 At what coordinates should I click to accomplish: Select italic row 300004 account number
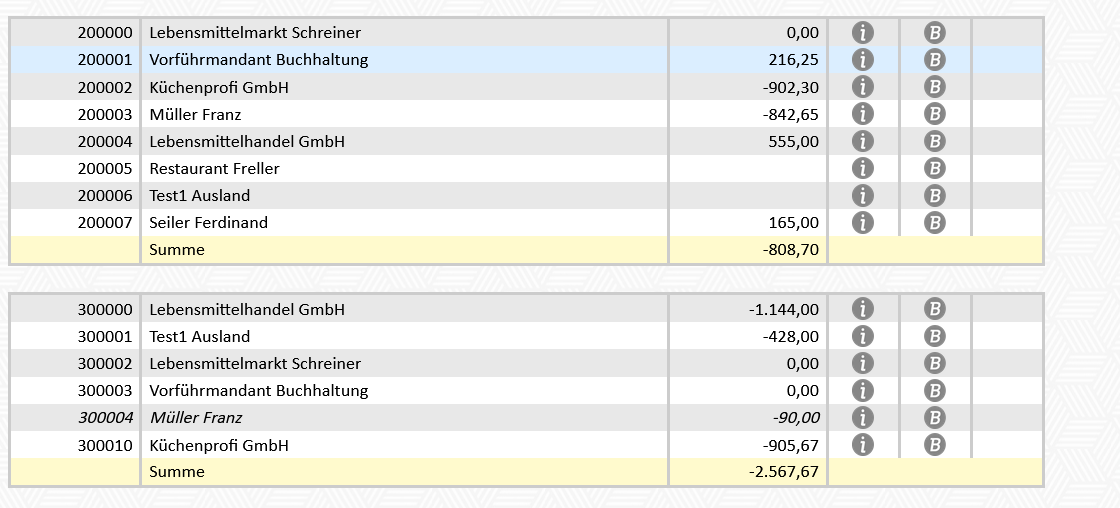[x=104, y=418]
